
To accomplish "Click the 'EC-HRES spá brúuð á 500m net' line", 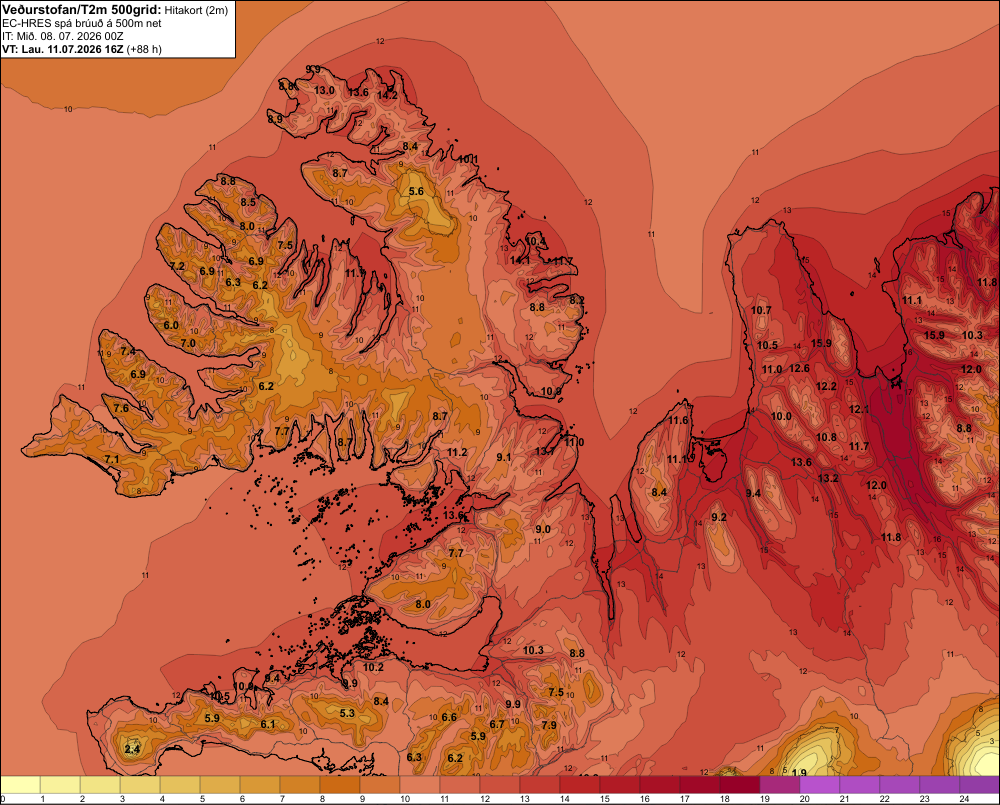I will 82,24.
